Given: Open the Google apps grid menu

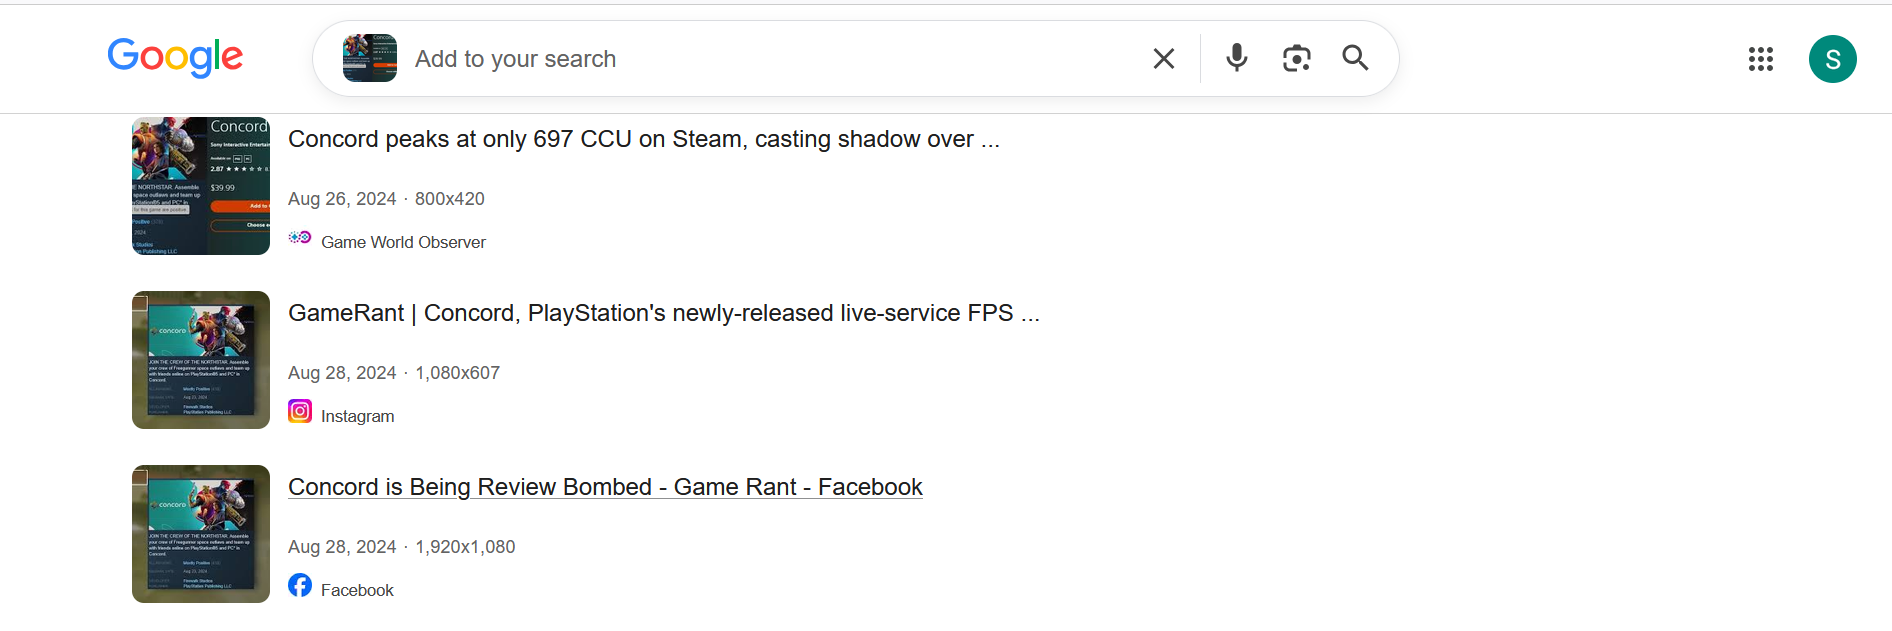Looking at the screenshot, I should 1761,59.
